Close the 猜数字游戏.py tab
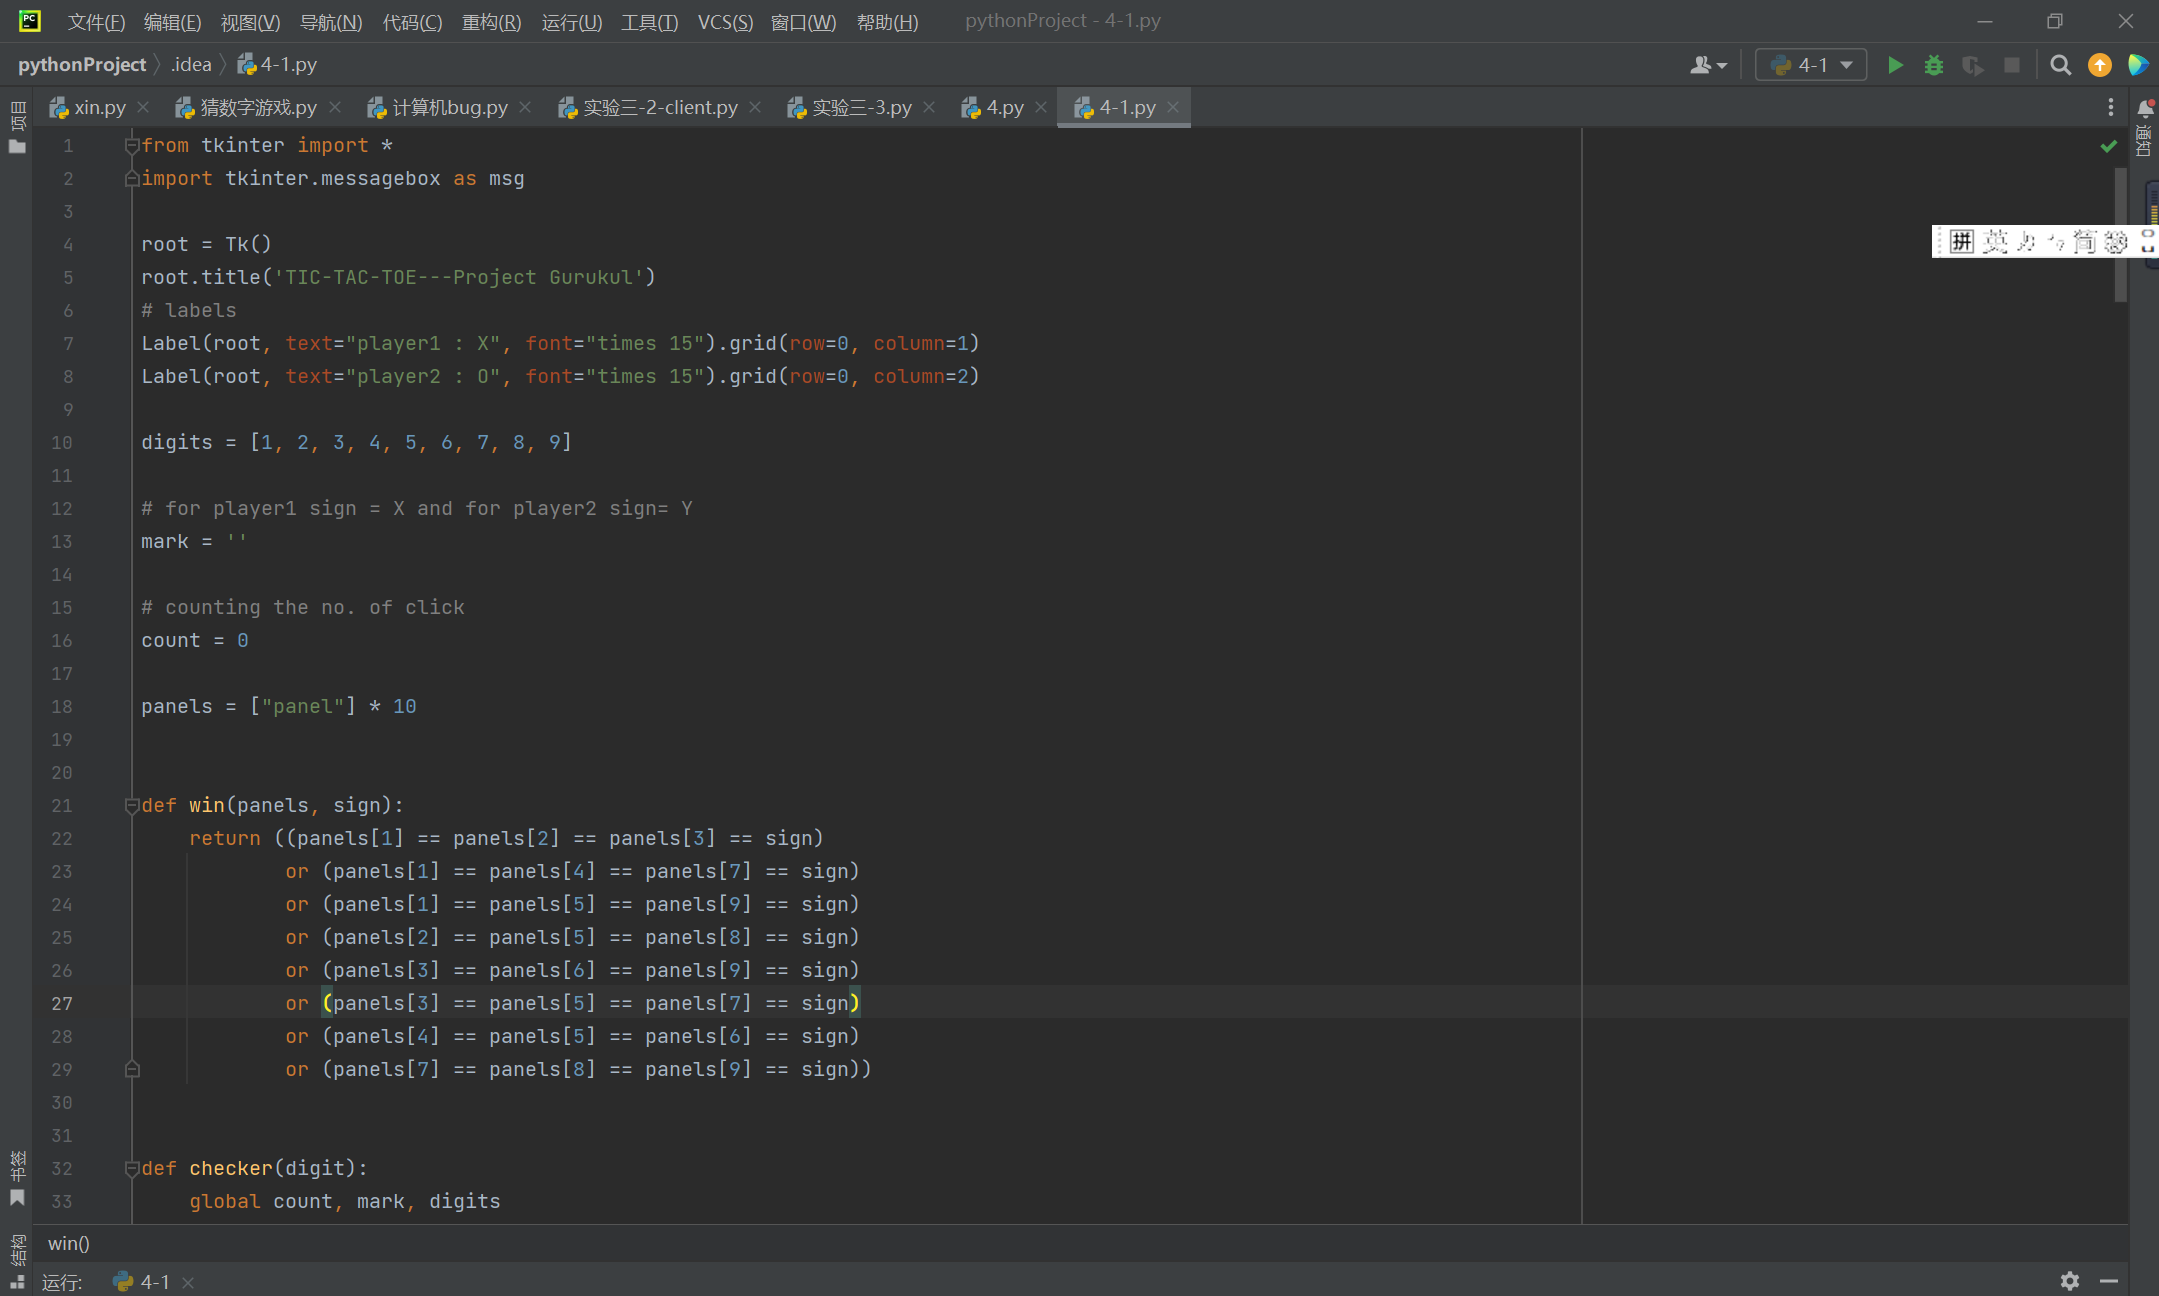The image size is (2159, 1296). (x=335, y=107)
